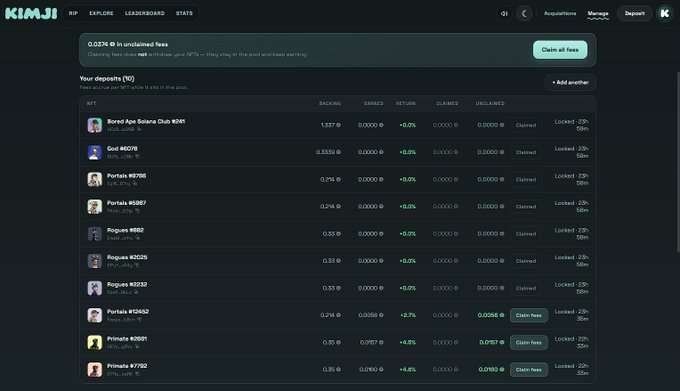680x391 pixels.
Task: Copy address of Portals #9766
Action: click(135, 183)
